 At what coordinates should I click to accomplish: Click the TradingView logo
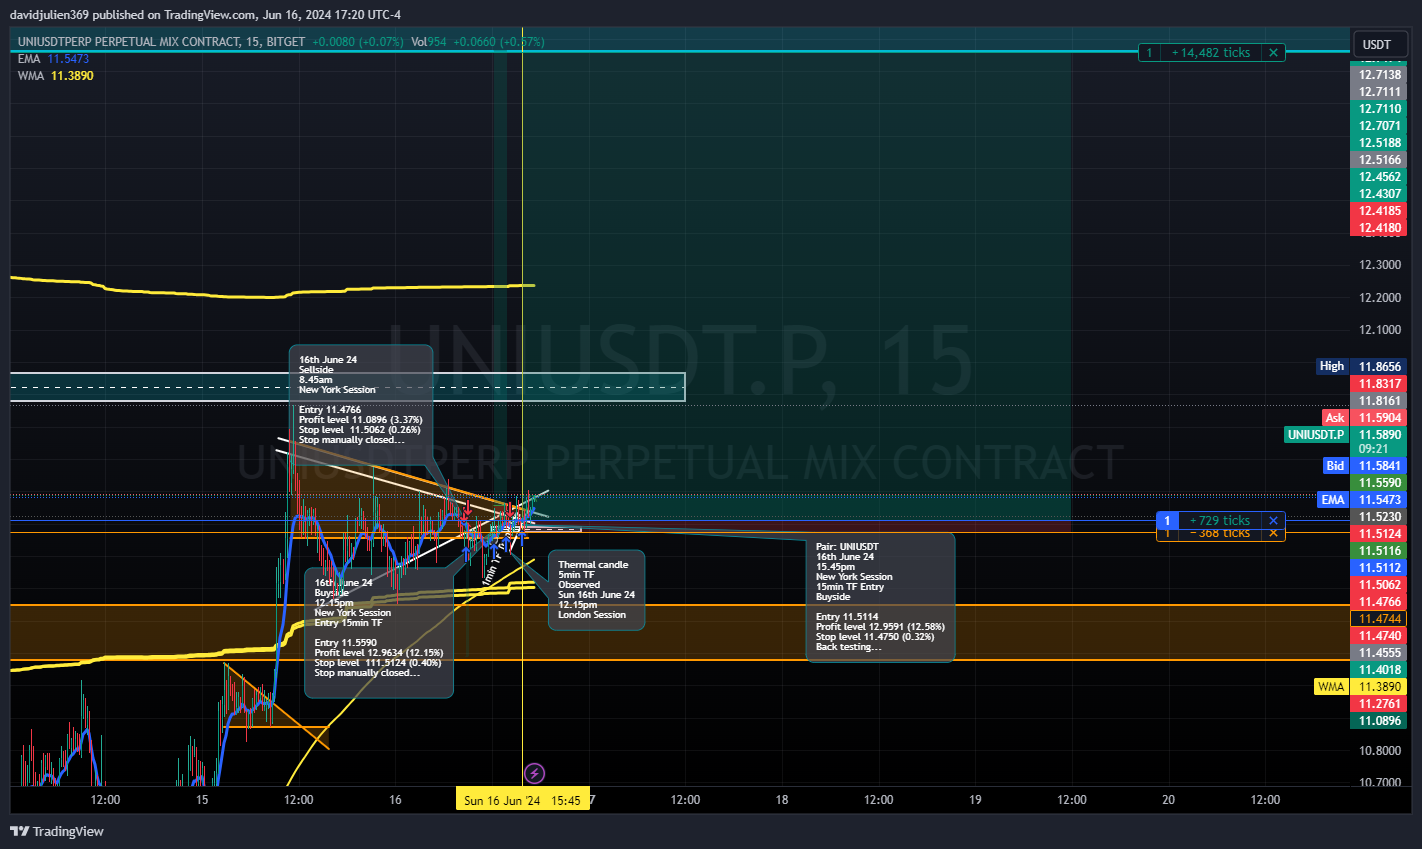[57, 831]
